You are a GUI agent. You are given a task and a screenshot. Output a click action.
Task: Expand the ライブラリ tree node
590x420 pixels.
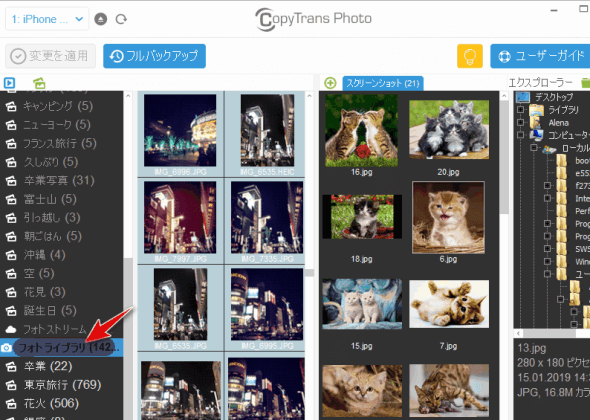point(520,110)
